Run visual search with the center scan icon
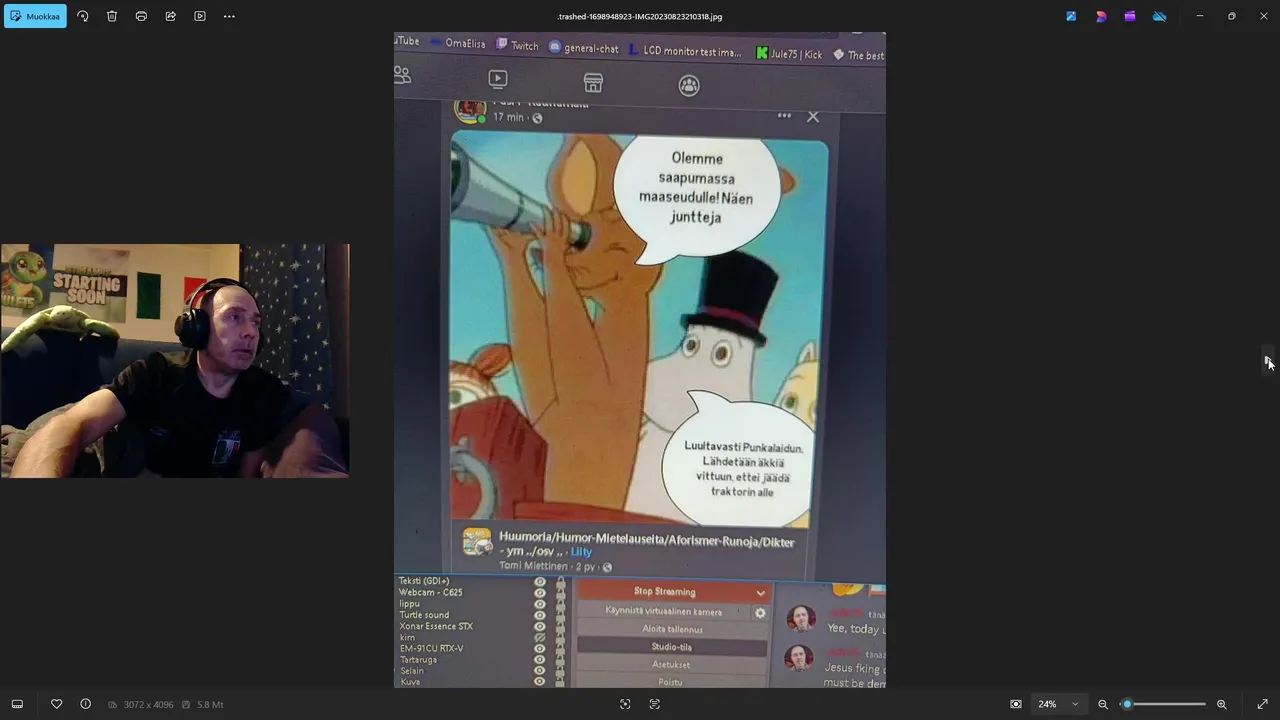Image resolution: width=1280 pixels, height=720 pixels. [625, 704]
